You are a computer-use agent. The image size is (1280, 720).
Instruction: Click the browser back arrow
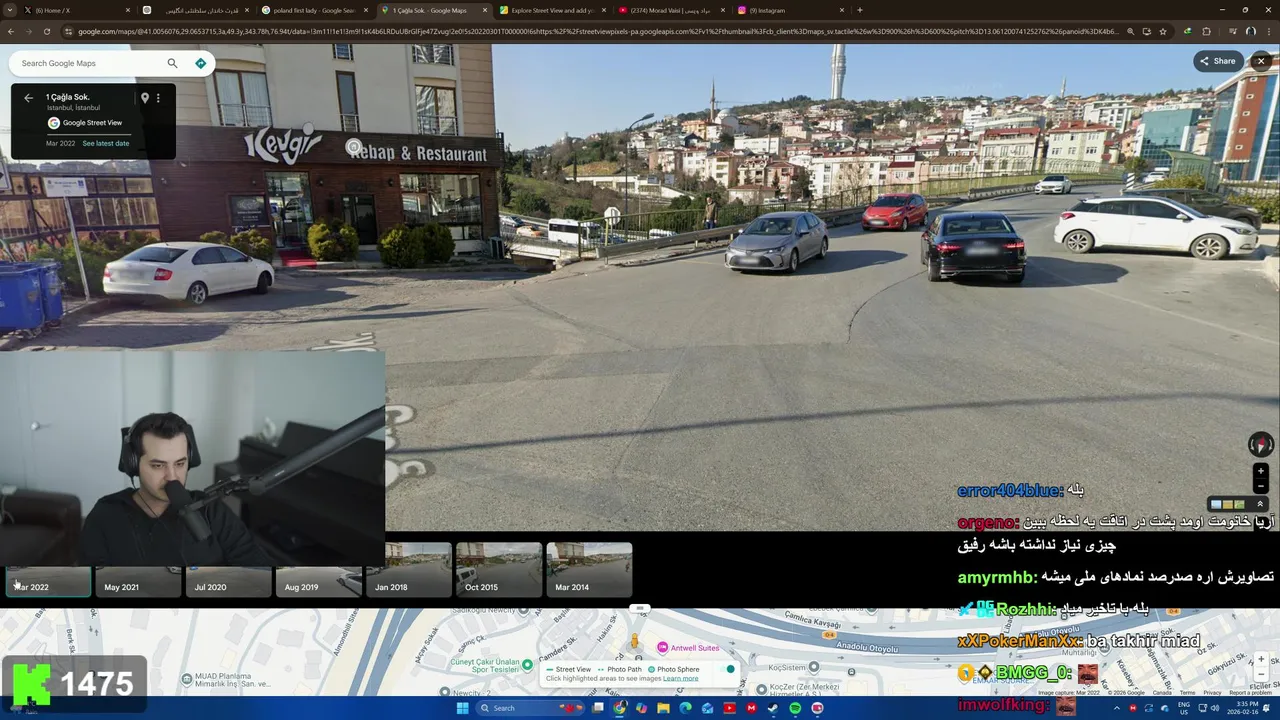click(10, 31)
